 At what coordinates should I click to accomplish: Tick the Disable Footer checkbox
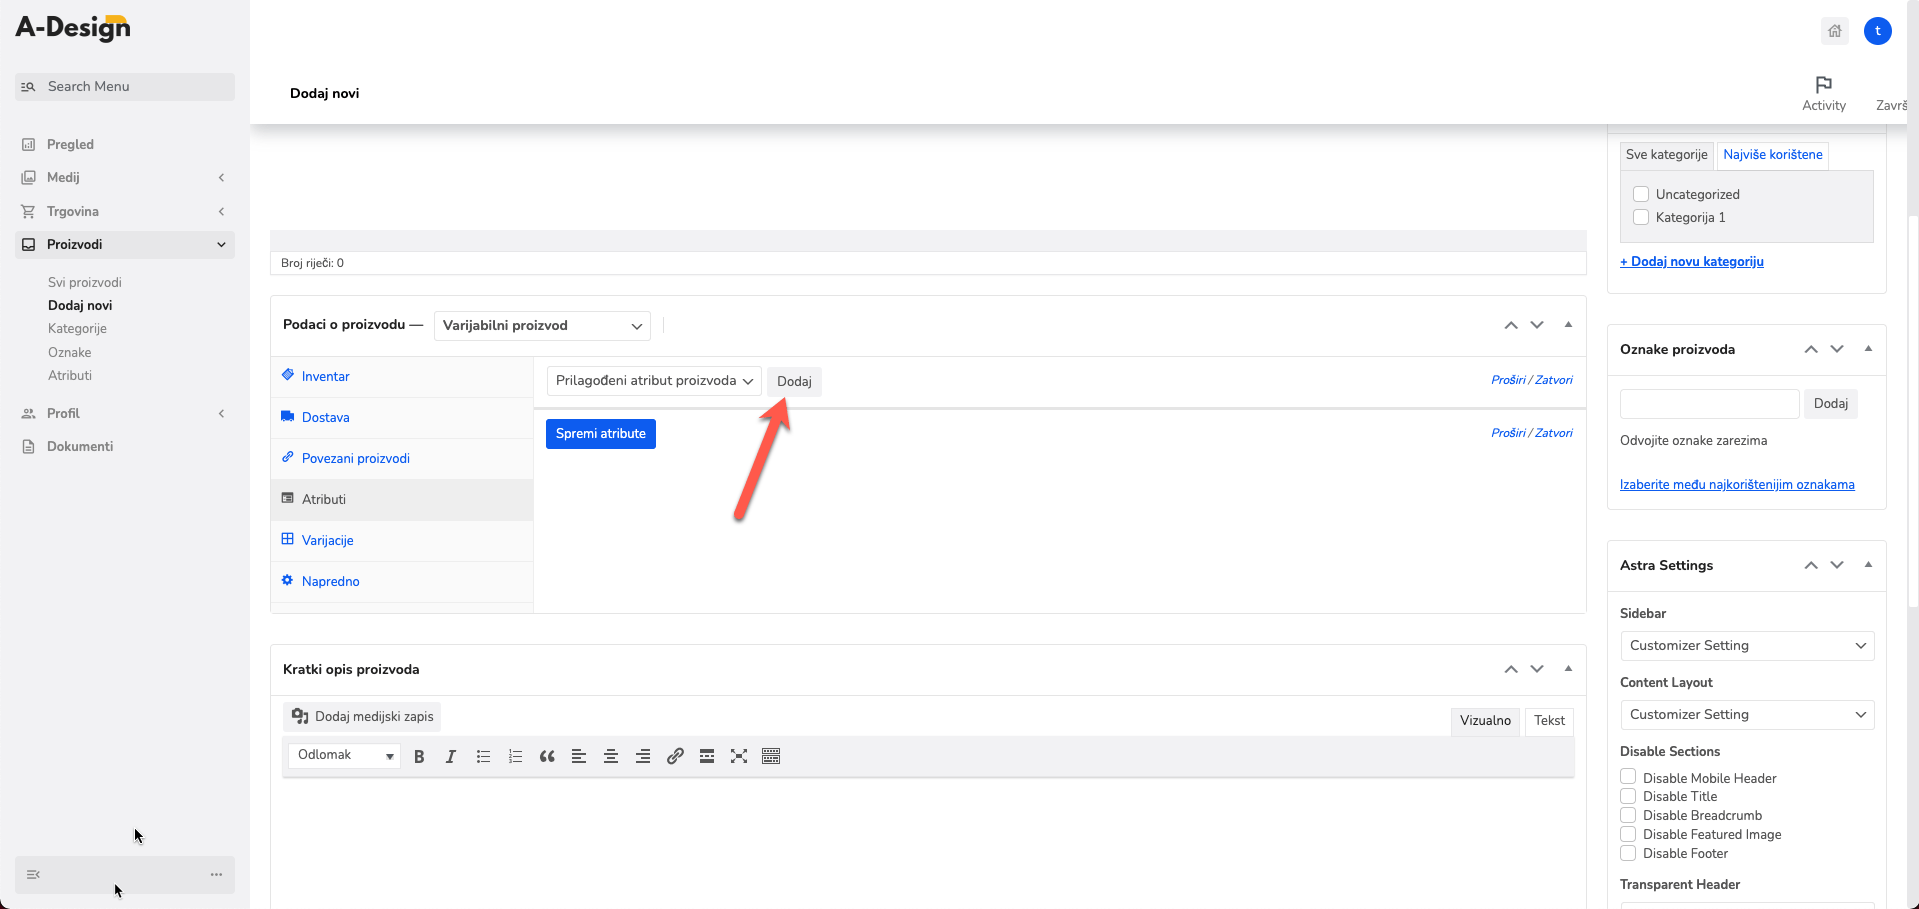[x=1628, y=853]
